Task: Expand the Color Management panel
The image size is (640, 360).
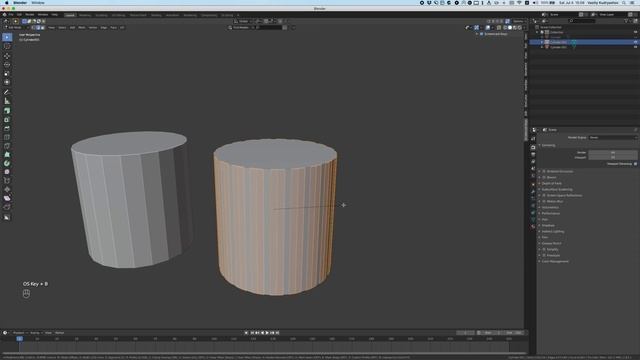Action: (554, 262)
